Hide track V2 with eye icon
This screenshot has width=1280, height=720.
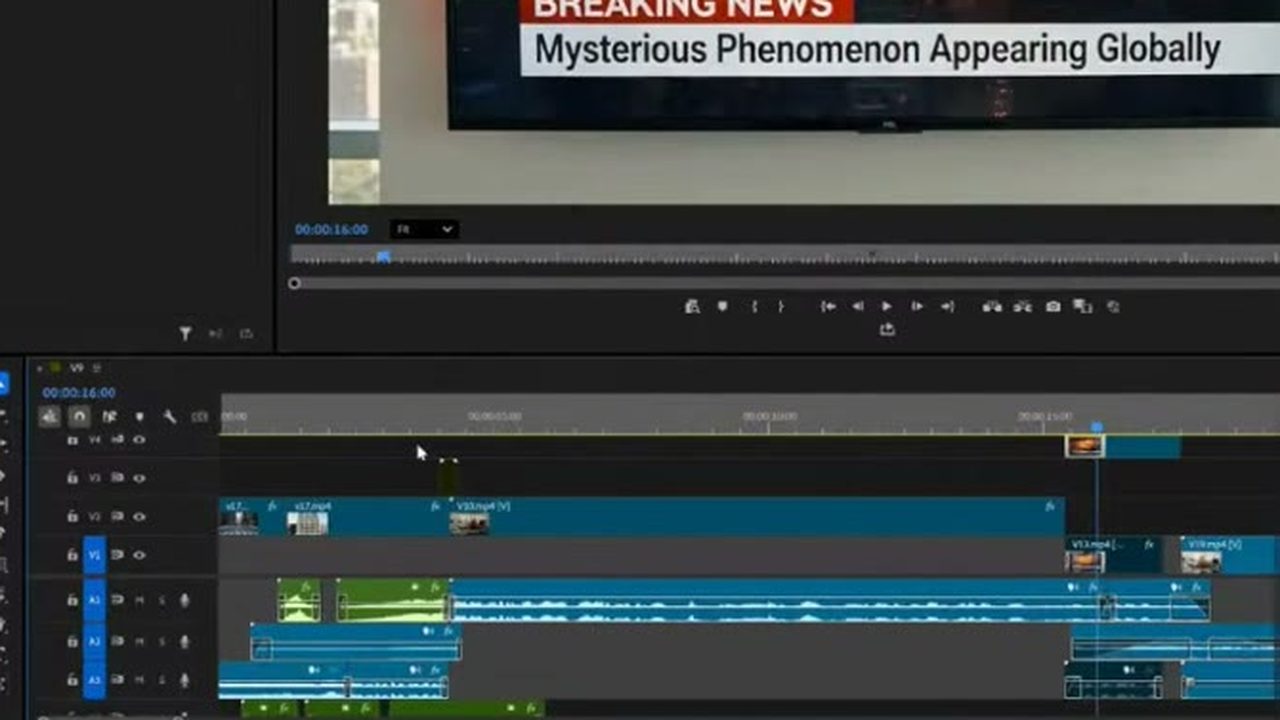click(139, 517)
